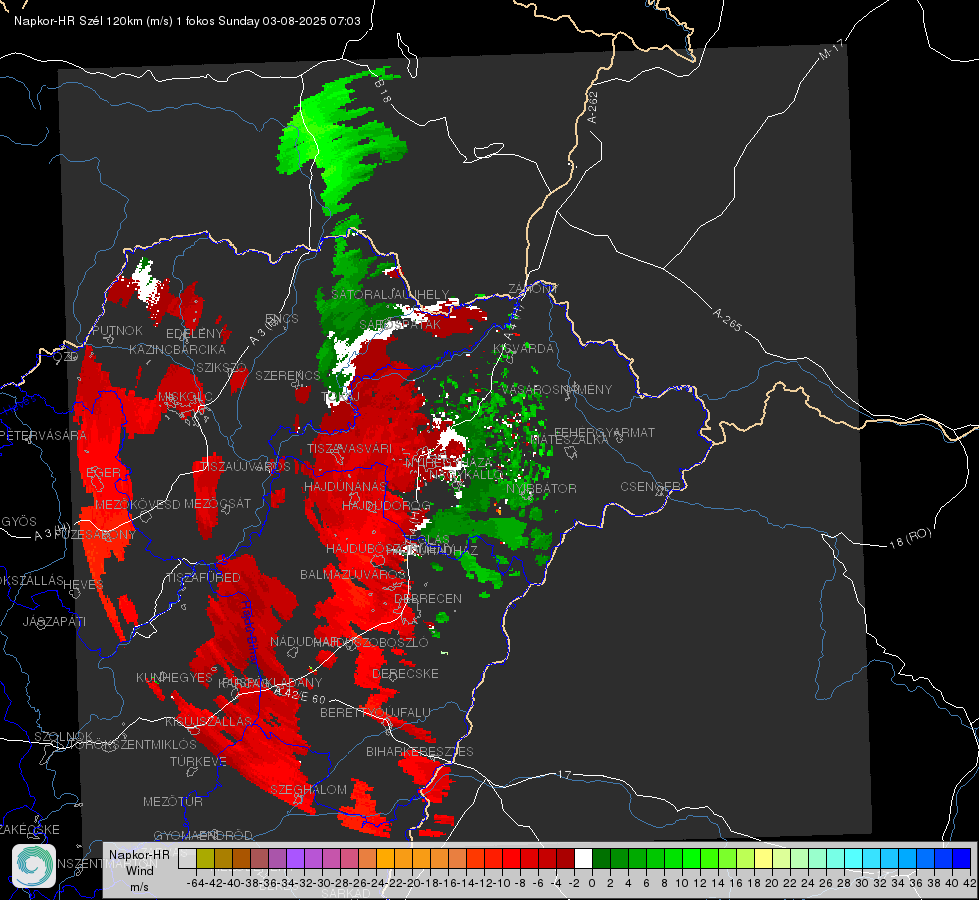This screenshot has height=900, width=979.
Task: Click the JASZAPATI town label
Action: pos(54,621)
